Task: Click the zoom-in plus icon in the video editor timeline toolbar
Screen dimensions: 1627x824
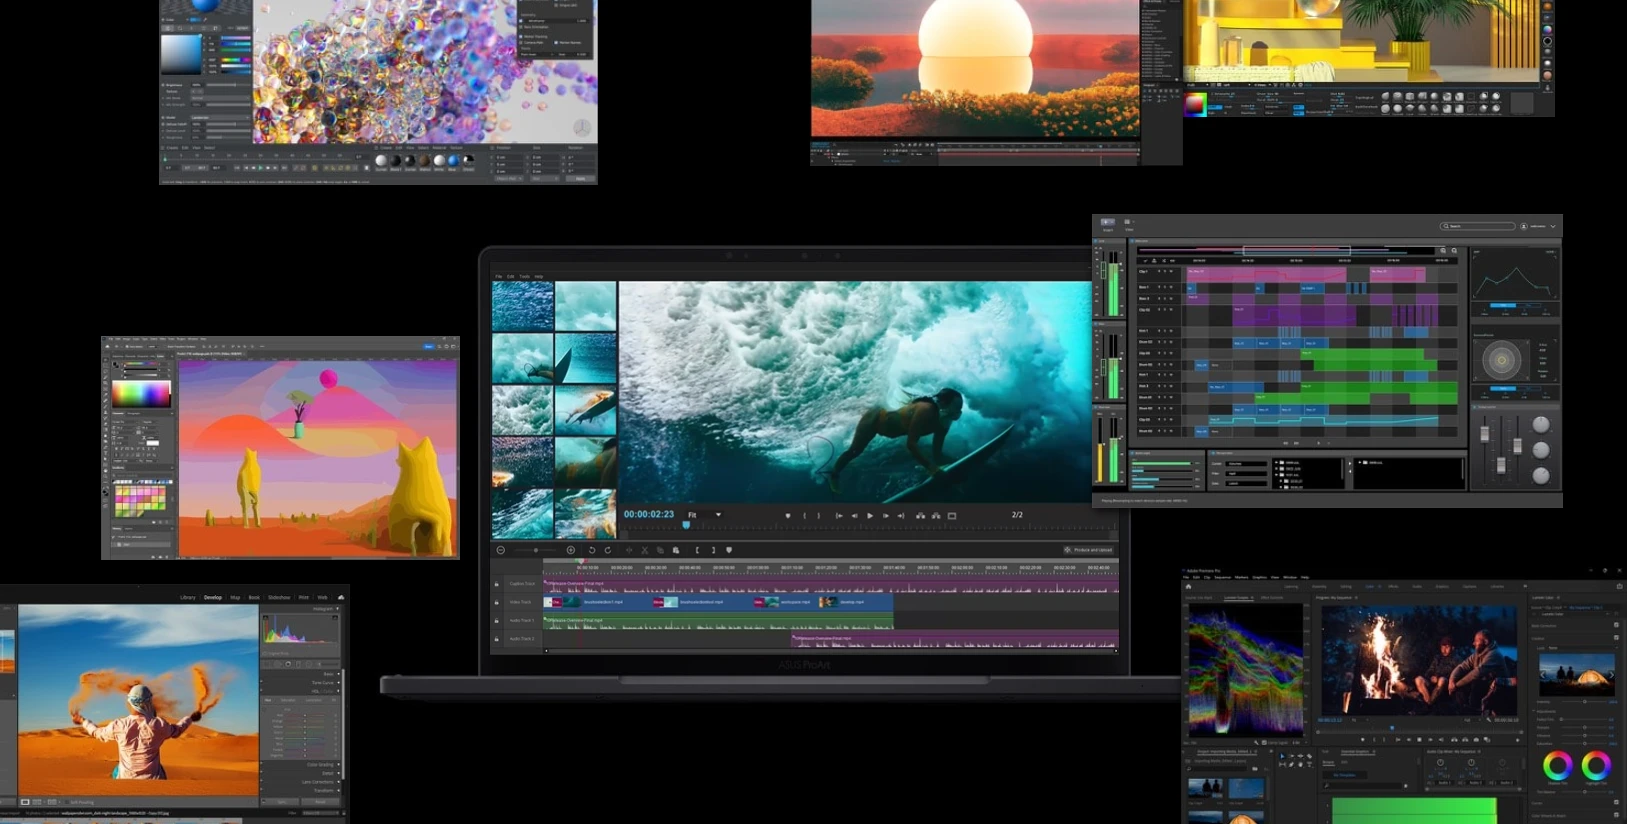Action: tap(571, 550)
